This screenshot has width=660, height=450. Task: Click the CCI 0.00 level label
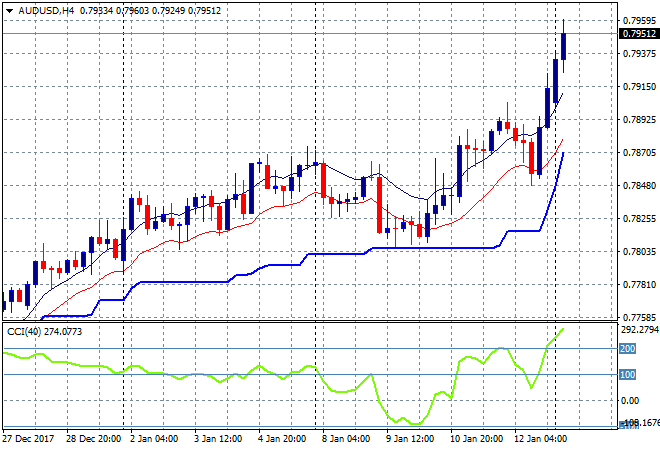click(x=630, y=400)
